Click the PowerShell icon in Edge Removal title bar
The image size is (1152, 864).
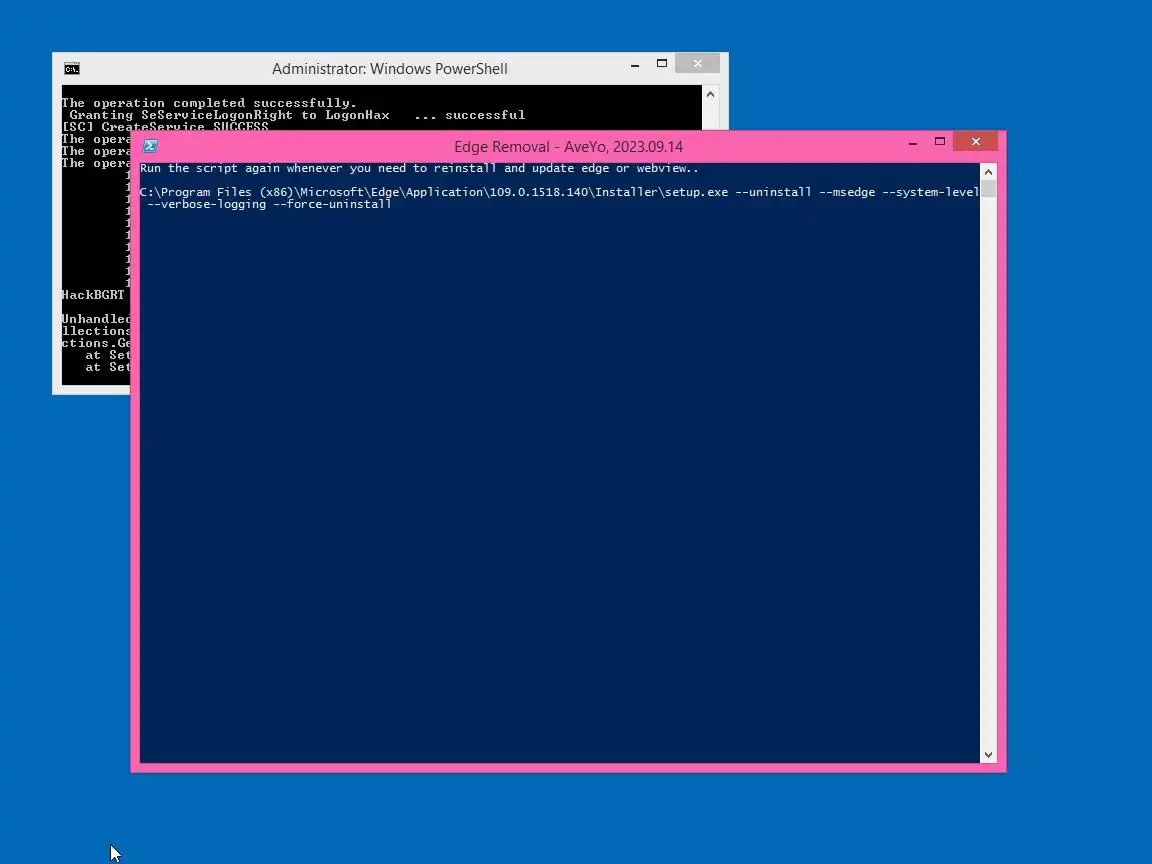click(x=150, y=146)
